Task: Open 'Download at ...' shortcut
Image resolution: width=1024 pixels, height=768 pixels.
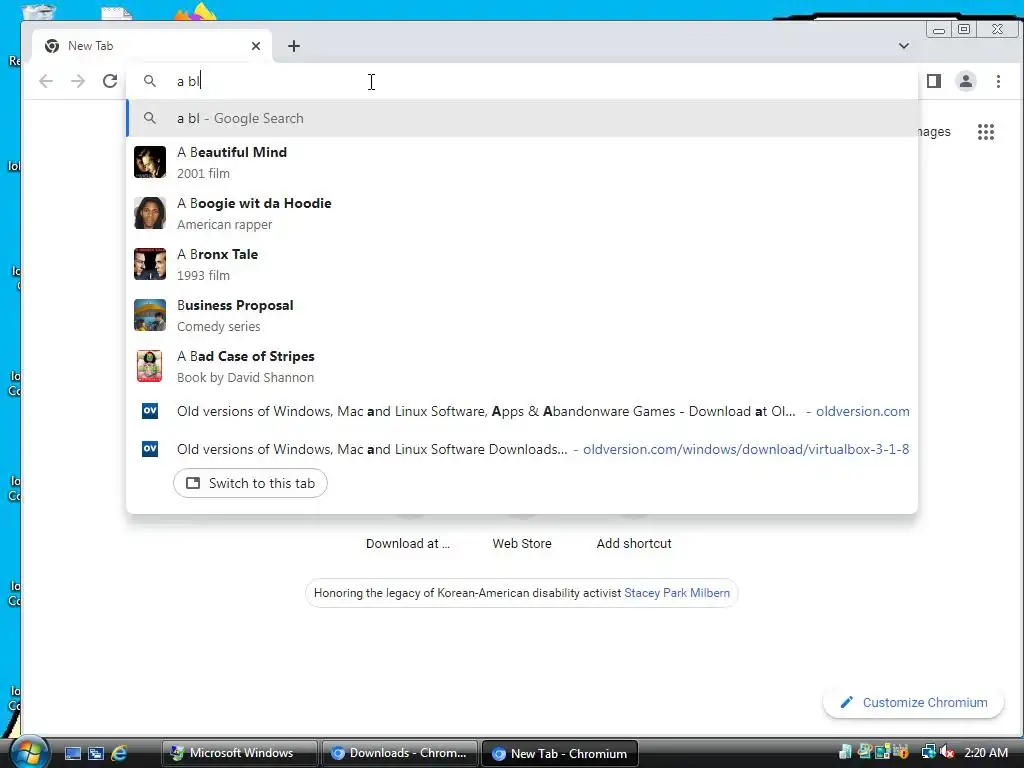Action: coord(408,543)
